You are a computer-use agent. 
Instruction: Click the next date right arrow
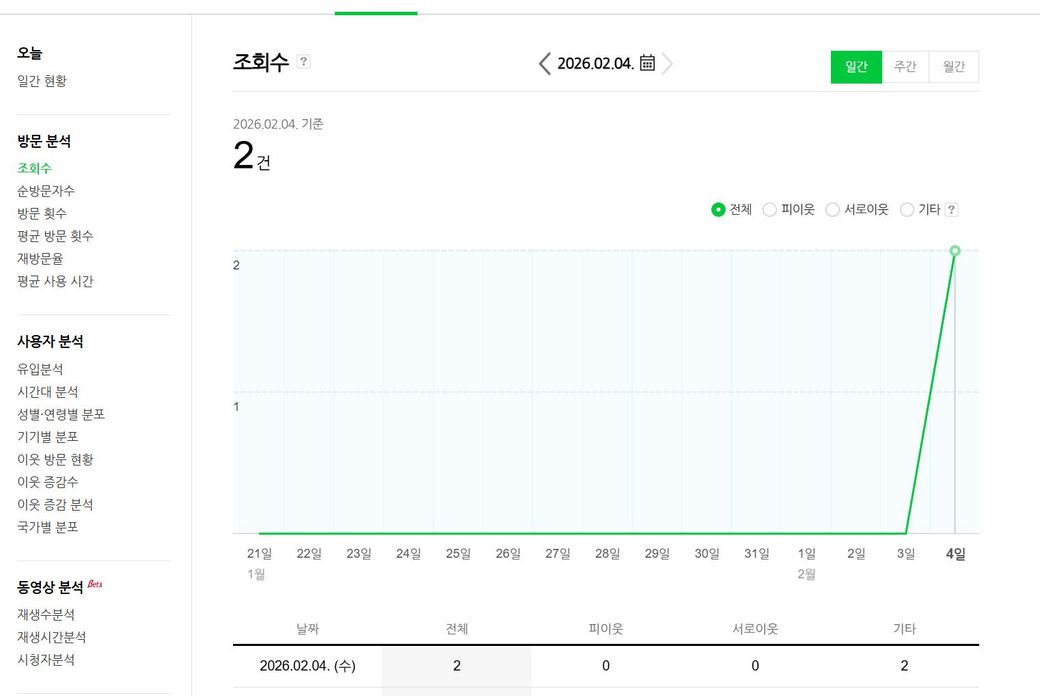[x=668, y=64]
